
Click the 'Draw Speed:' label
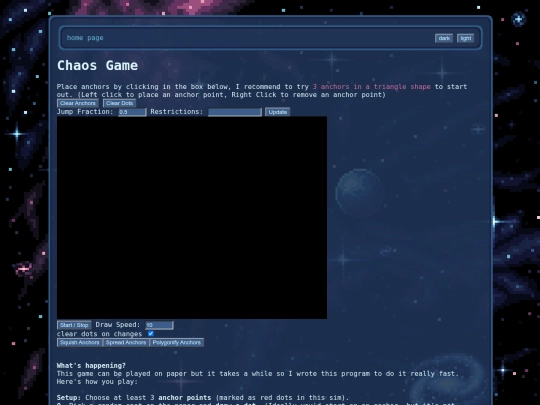118,325
